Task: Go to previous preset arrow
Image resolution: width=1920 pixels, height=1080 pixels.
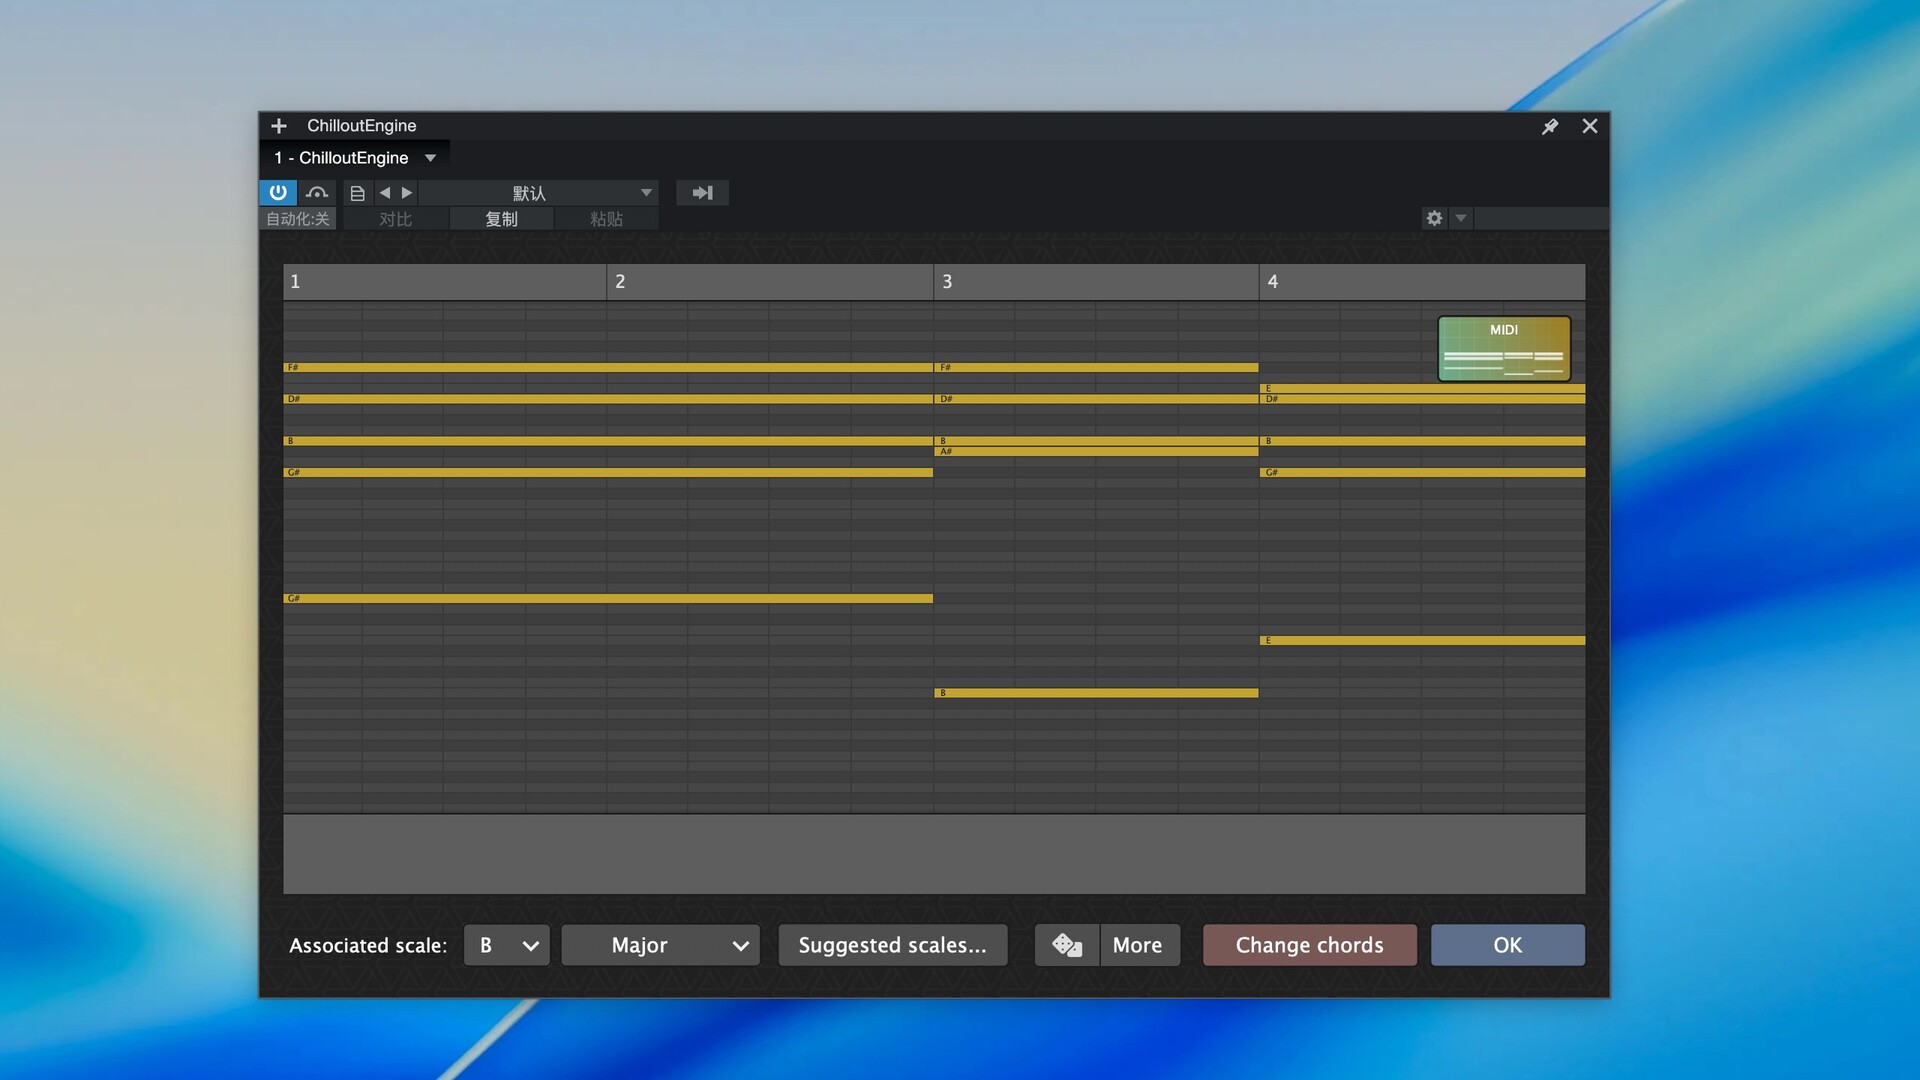Action: coord(385,193)
